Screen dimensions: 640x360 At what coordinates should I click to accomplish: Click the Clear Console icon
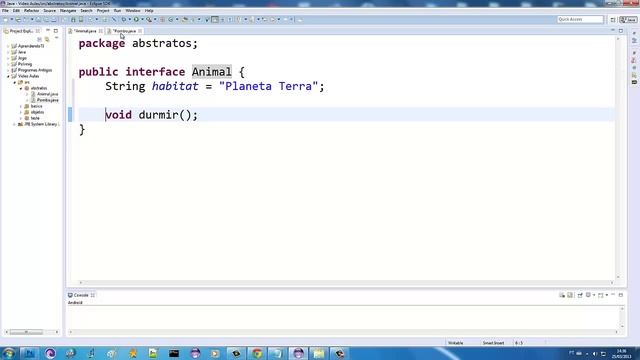(x=562, y=295)
